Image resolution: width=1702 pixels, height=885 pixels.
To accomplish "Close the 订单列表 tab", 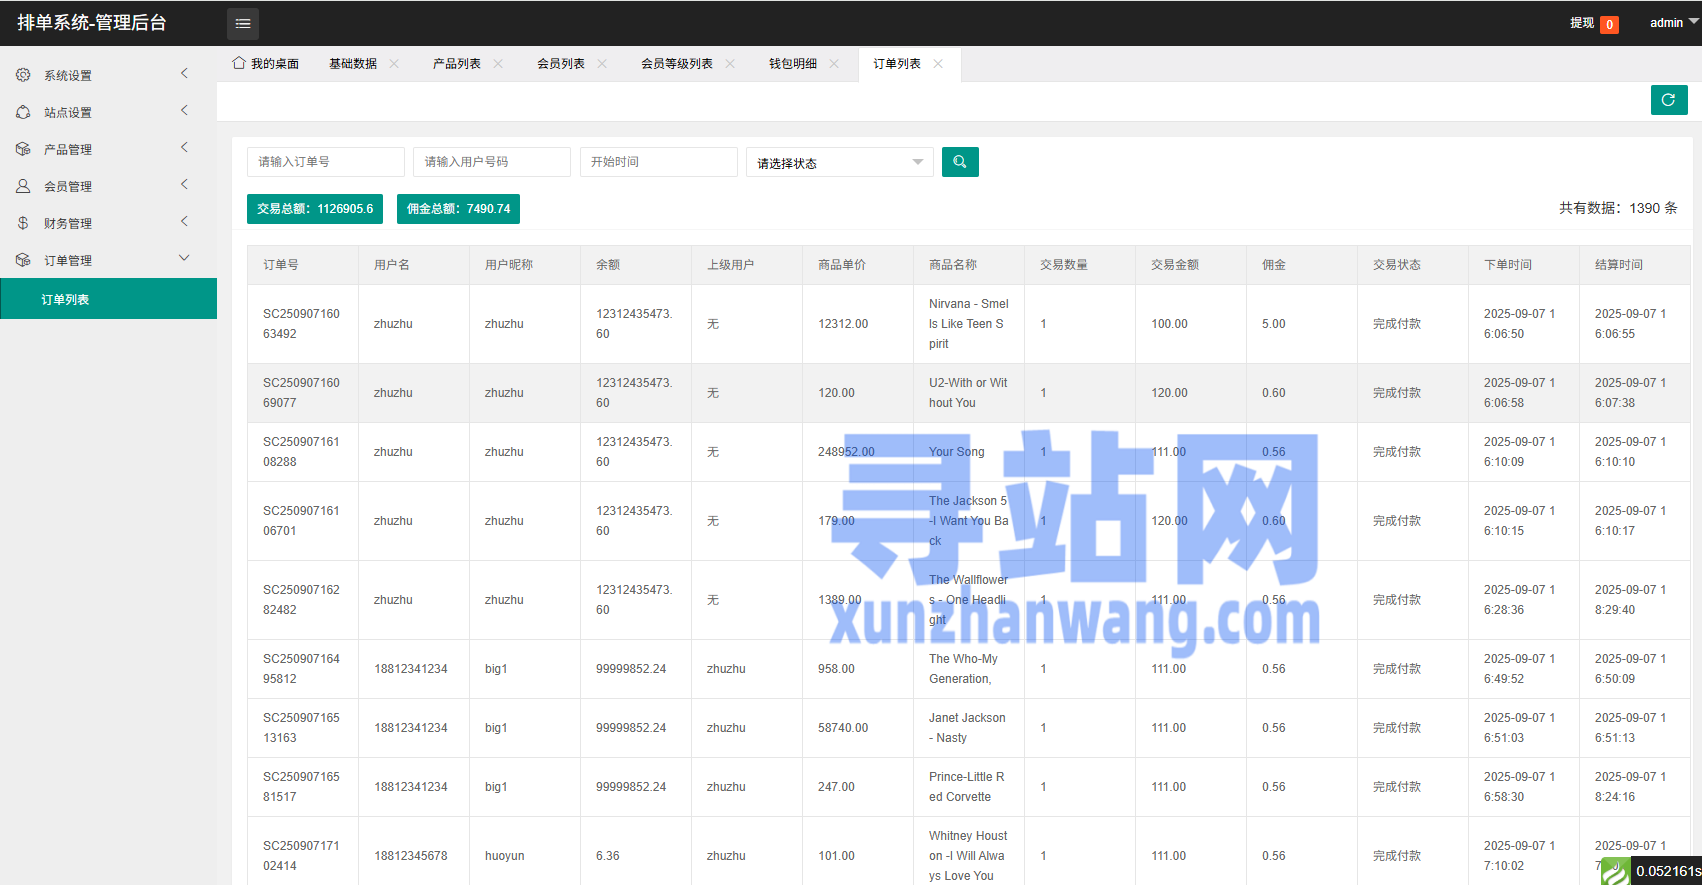I will coord(938,64).
